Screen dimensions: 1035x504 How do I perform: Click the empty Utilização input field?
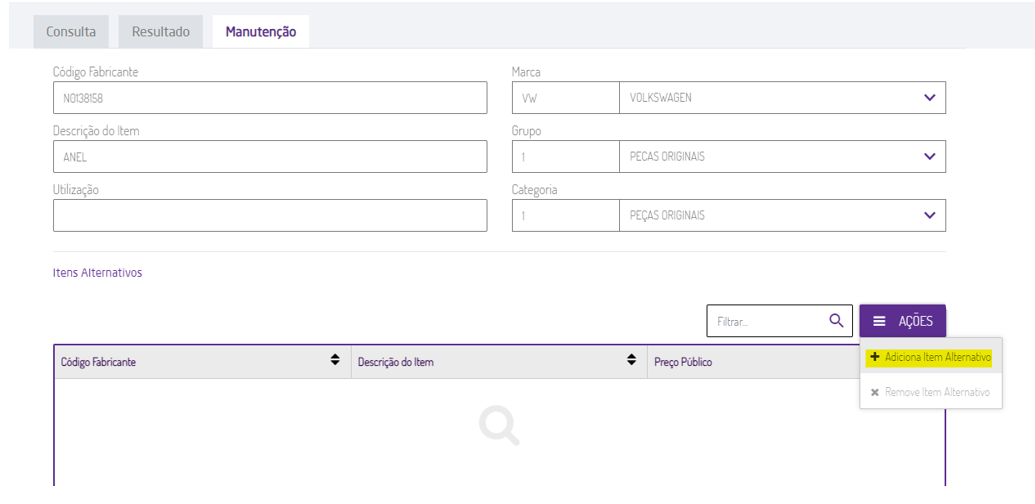tap(270, 215)
